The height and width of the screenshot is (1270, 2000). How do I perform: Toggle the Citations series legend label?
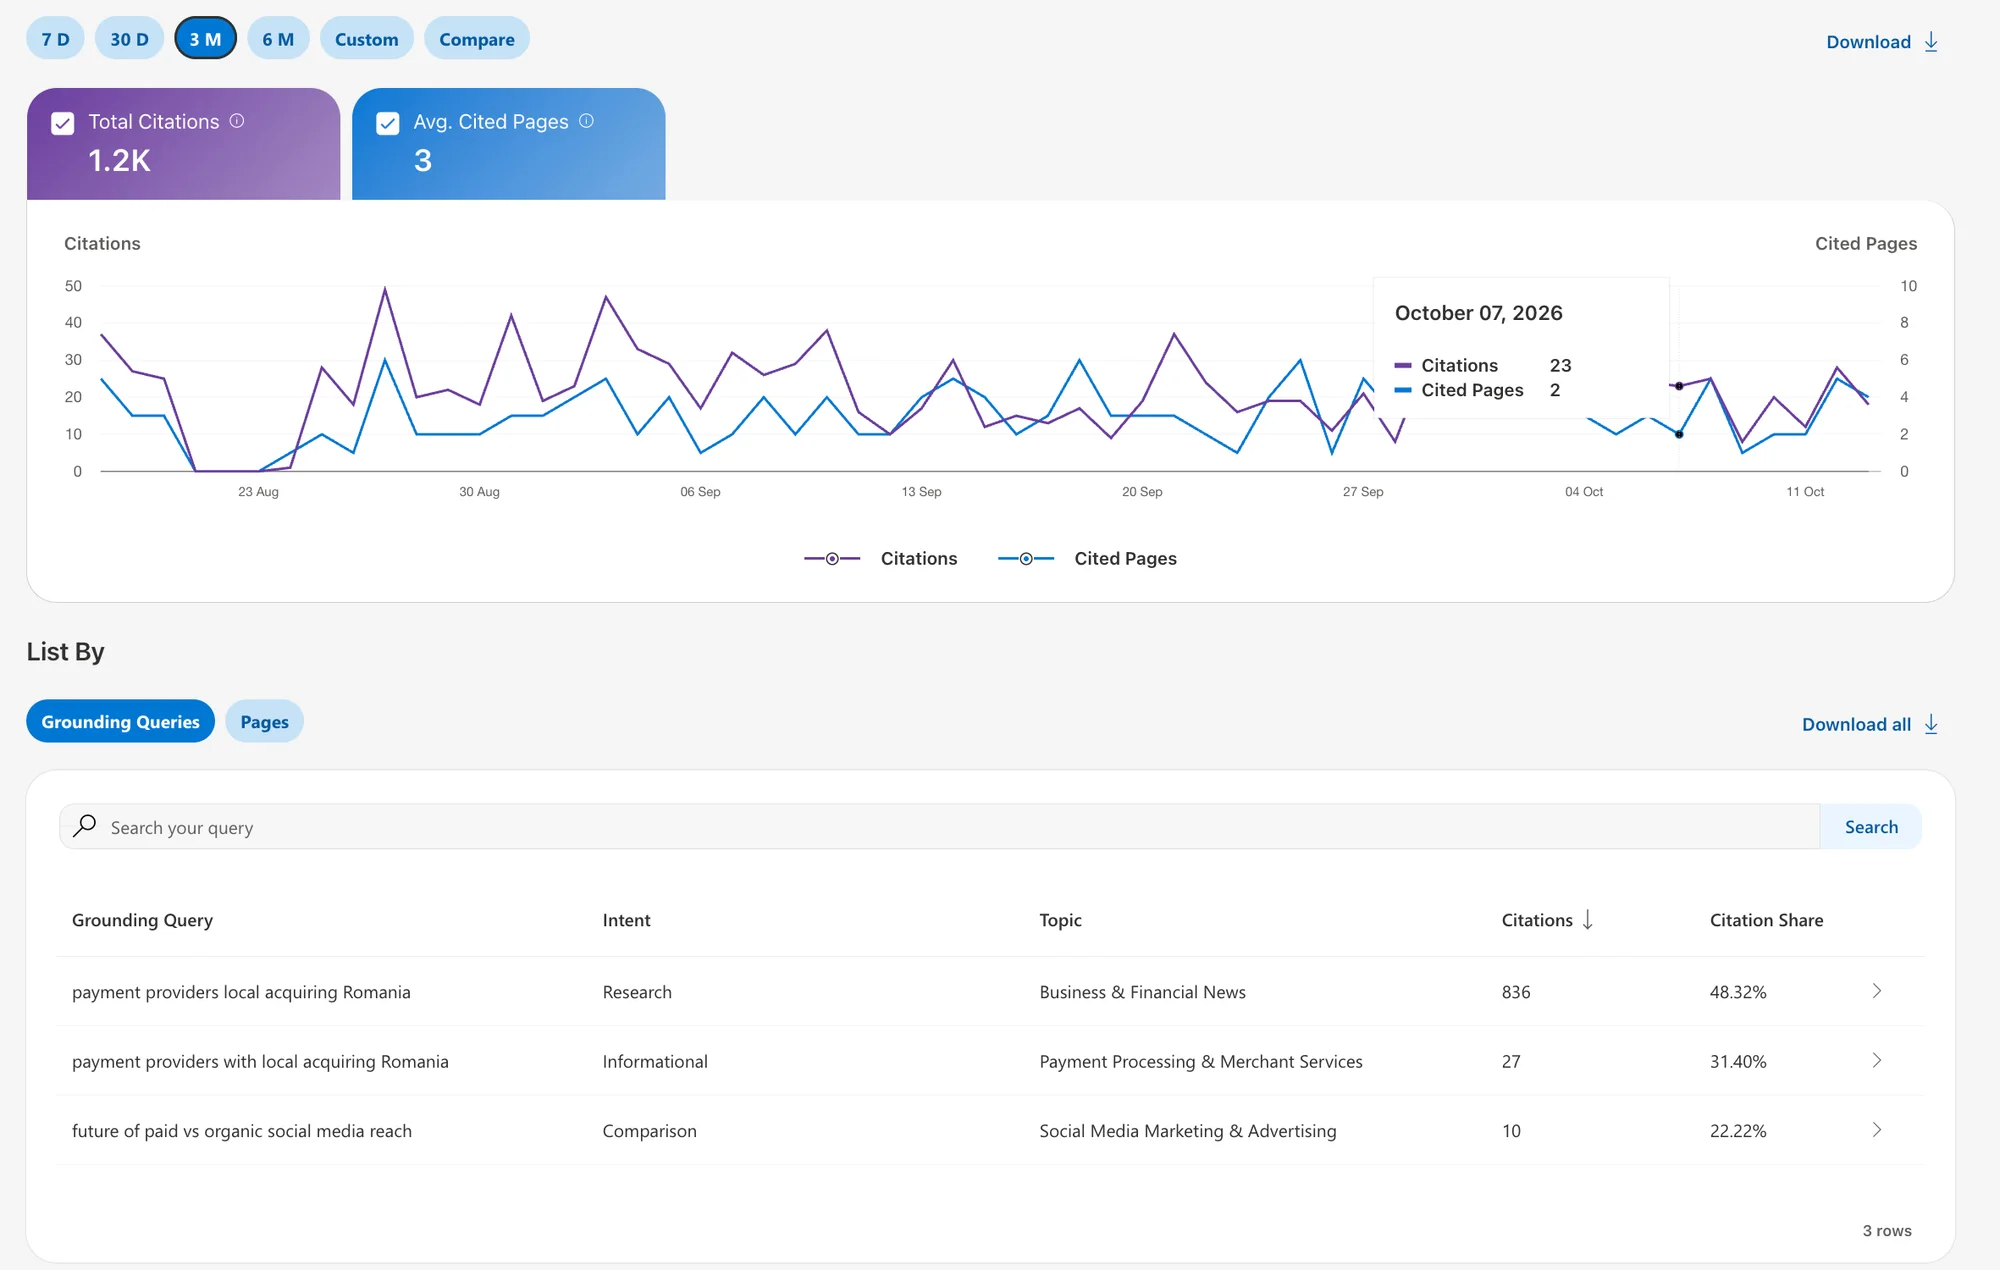click(x=919, y=559)
